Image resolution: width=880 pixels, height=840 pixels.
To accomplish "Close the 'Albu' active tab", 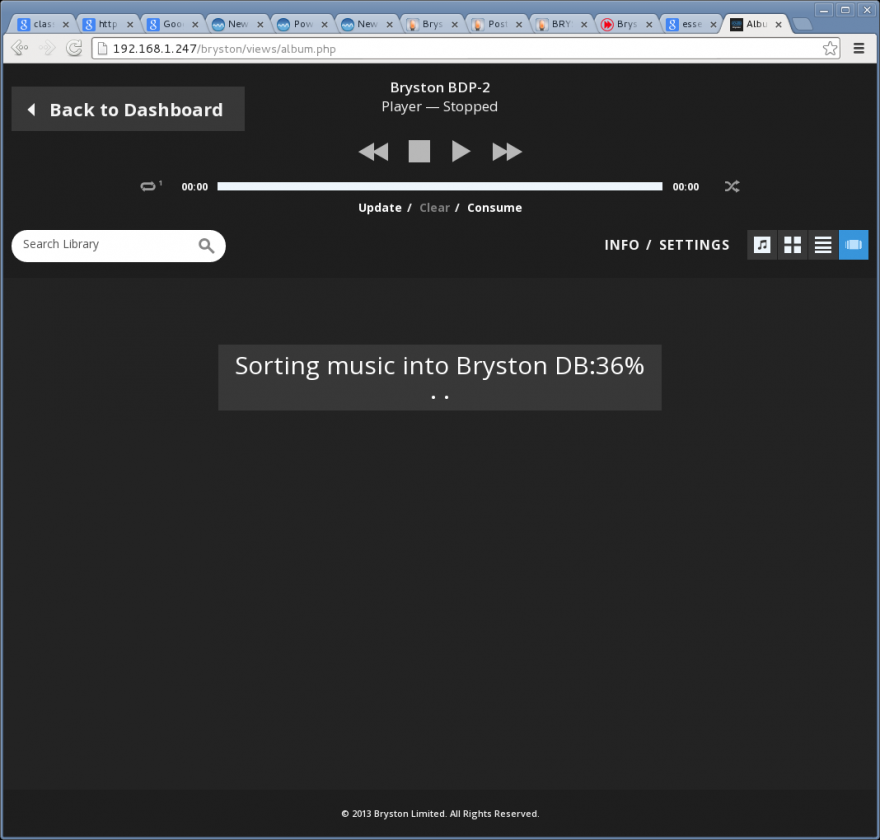I will 778,25.
